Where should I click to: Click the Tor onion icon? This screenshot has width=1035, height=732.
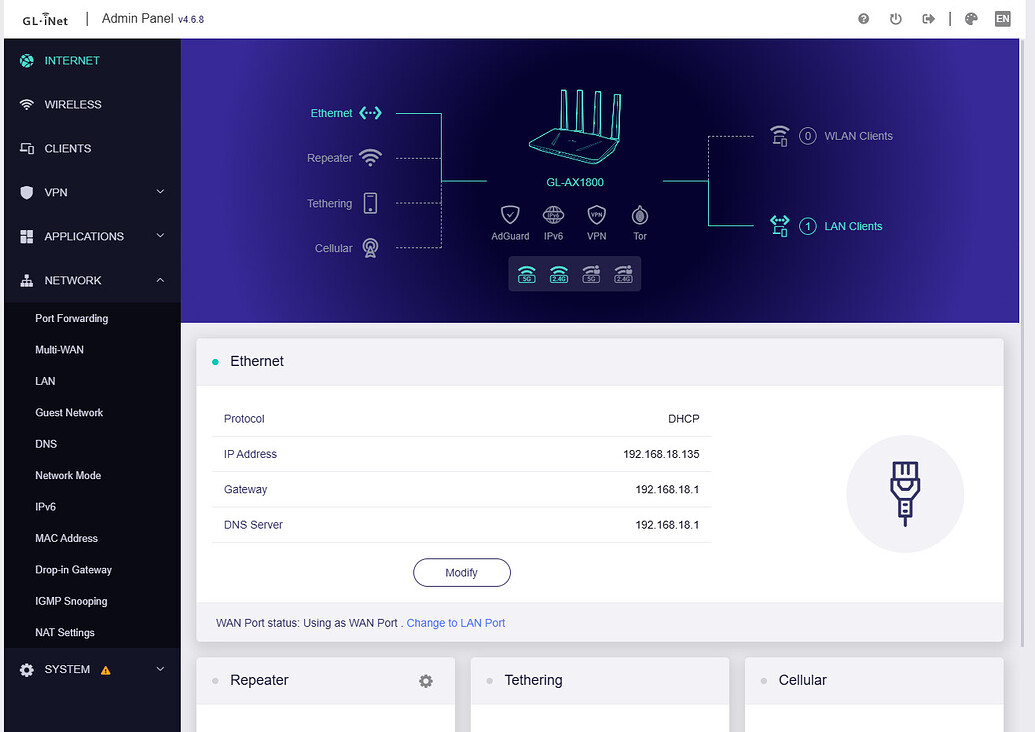[640, 215]
